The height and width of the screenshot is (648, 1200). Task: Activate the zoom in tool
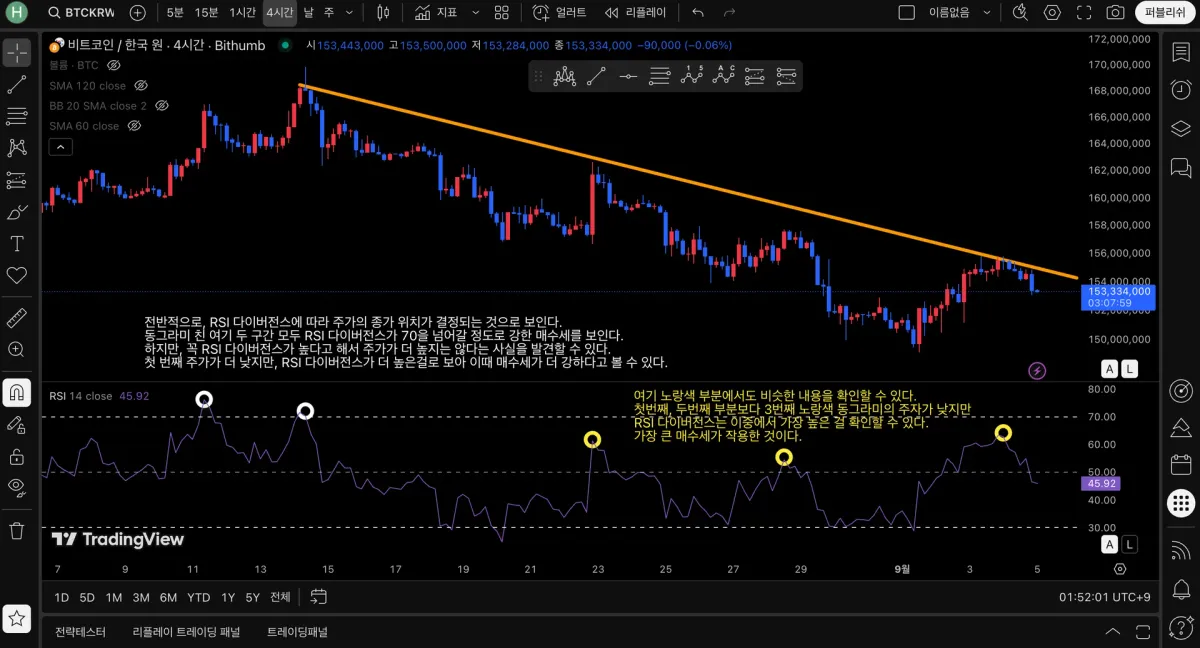(17, 349)
